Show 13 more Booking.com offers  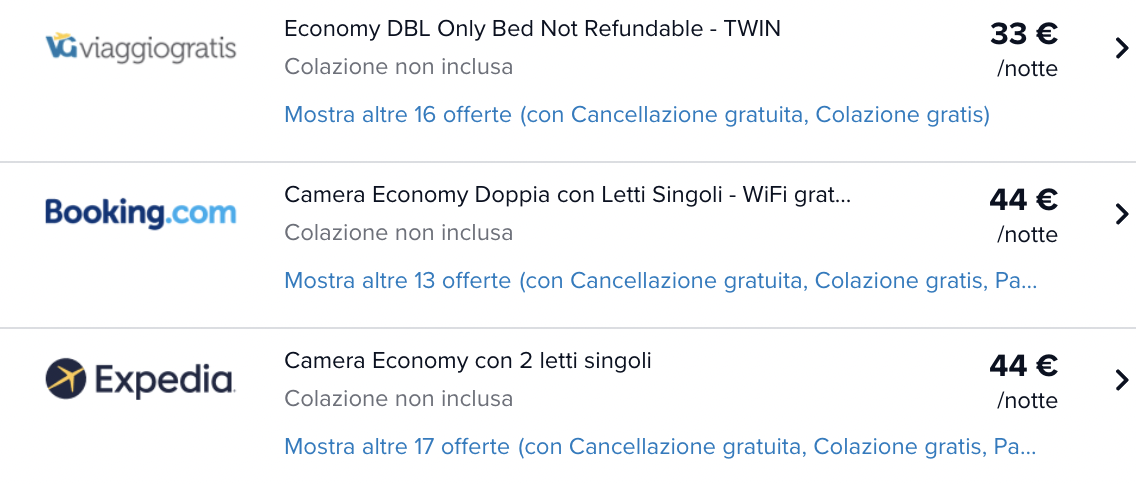[x=661, y=280]
